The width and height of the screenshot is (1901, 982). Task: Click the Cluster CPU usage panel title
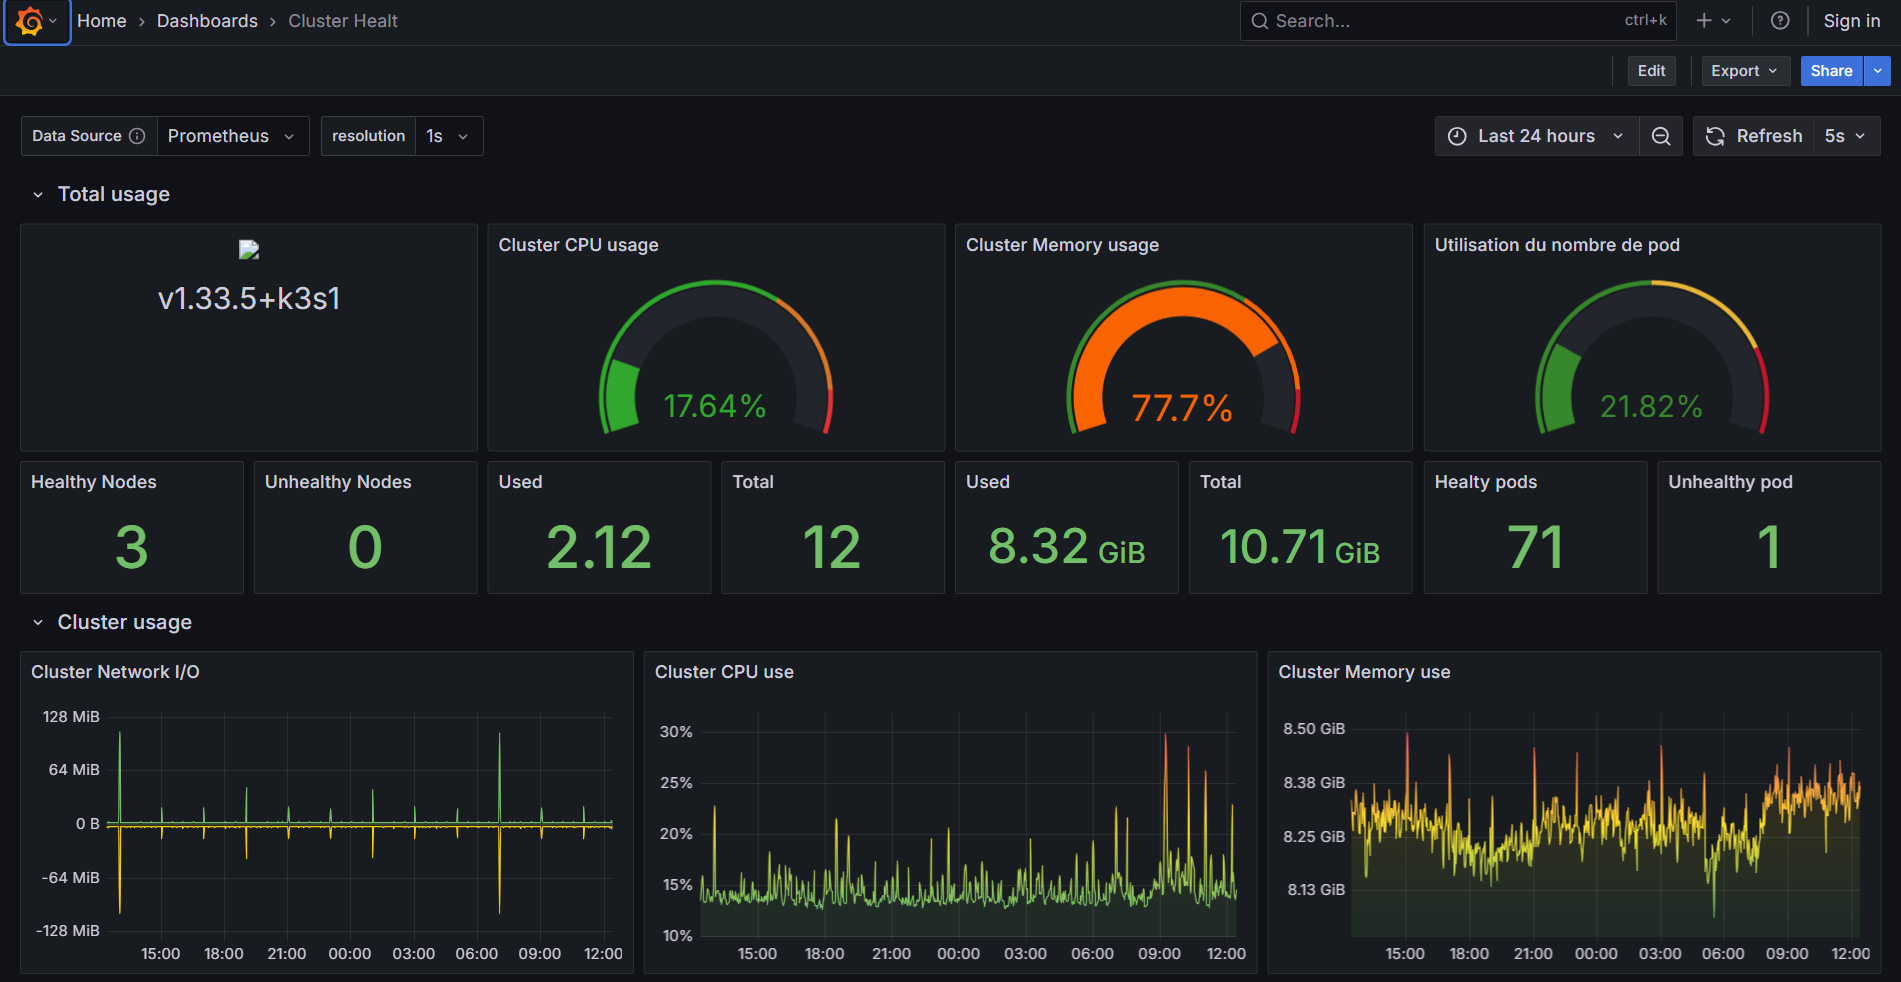click(x=578, y=245)
